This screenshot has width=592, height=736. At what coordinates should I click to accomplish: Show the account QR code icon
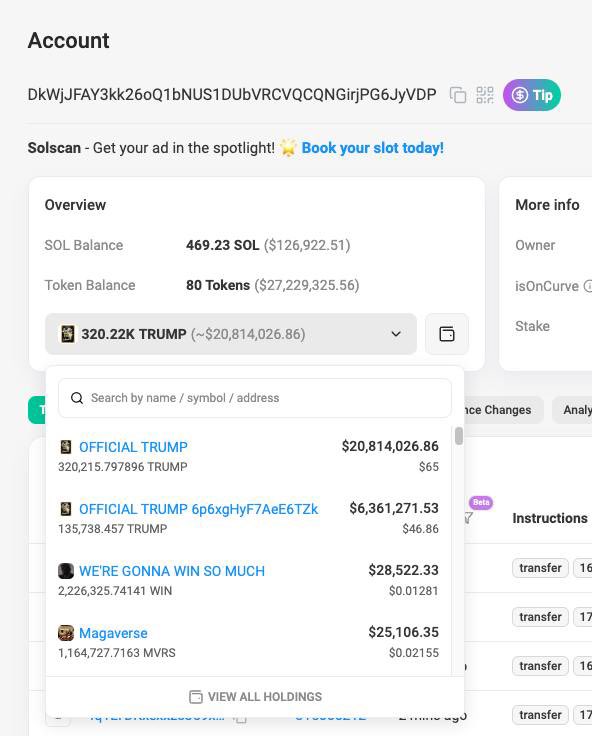click(485, 95)
